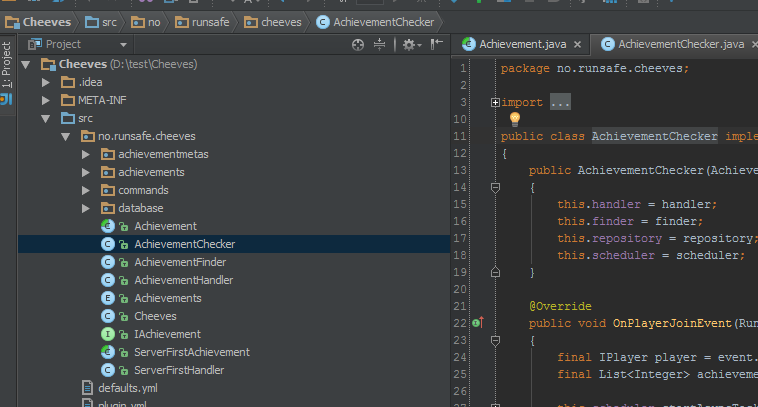Click the class icon on Achievement.java tab

pos(468,44)
